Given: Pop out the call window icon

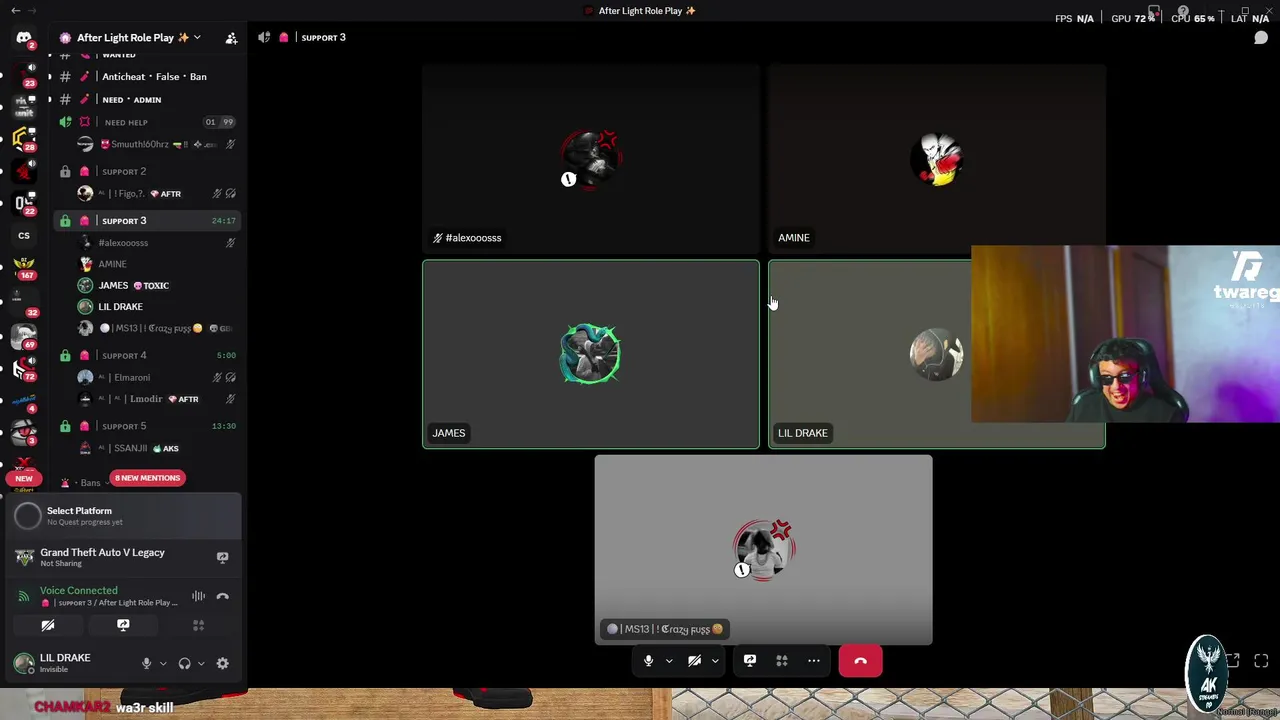Looking at the screenshot, I should pyautogui.click(x=1233, y=661).
